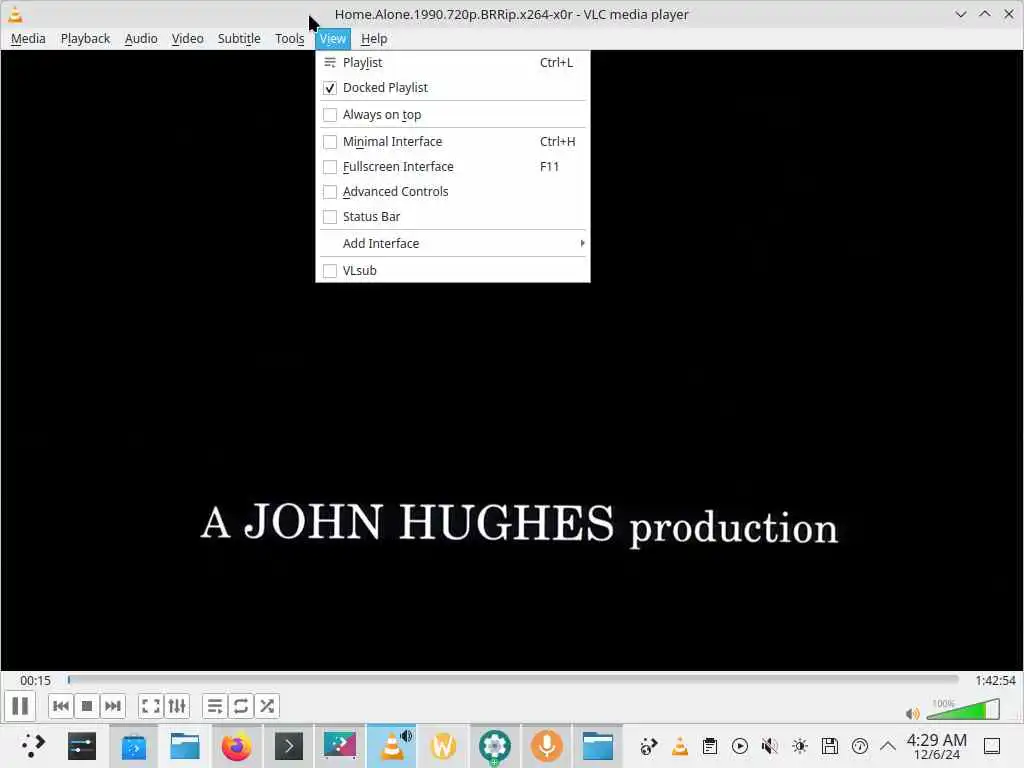Choose Playlist from the View menu
The height and width of the screenshot is (768, 1024).
[453, 63]
